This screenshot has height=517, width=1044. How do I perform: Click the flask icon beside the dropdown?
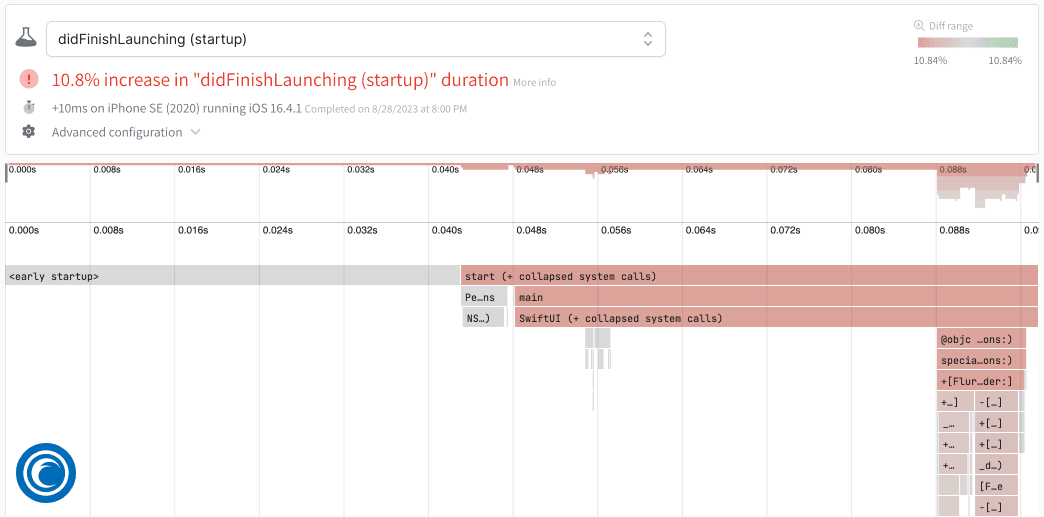pos(26,39)
